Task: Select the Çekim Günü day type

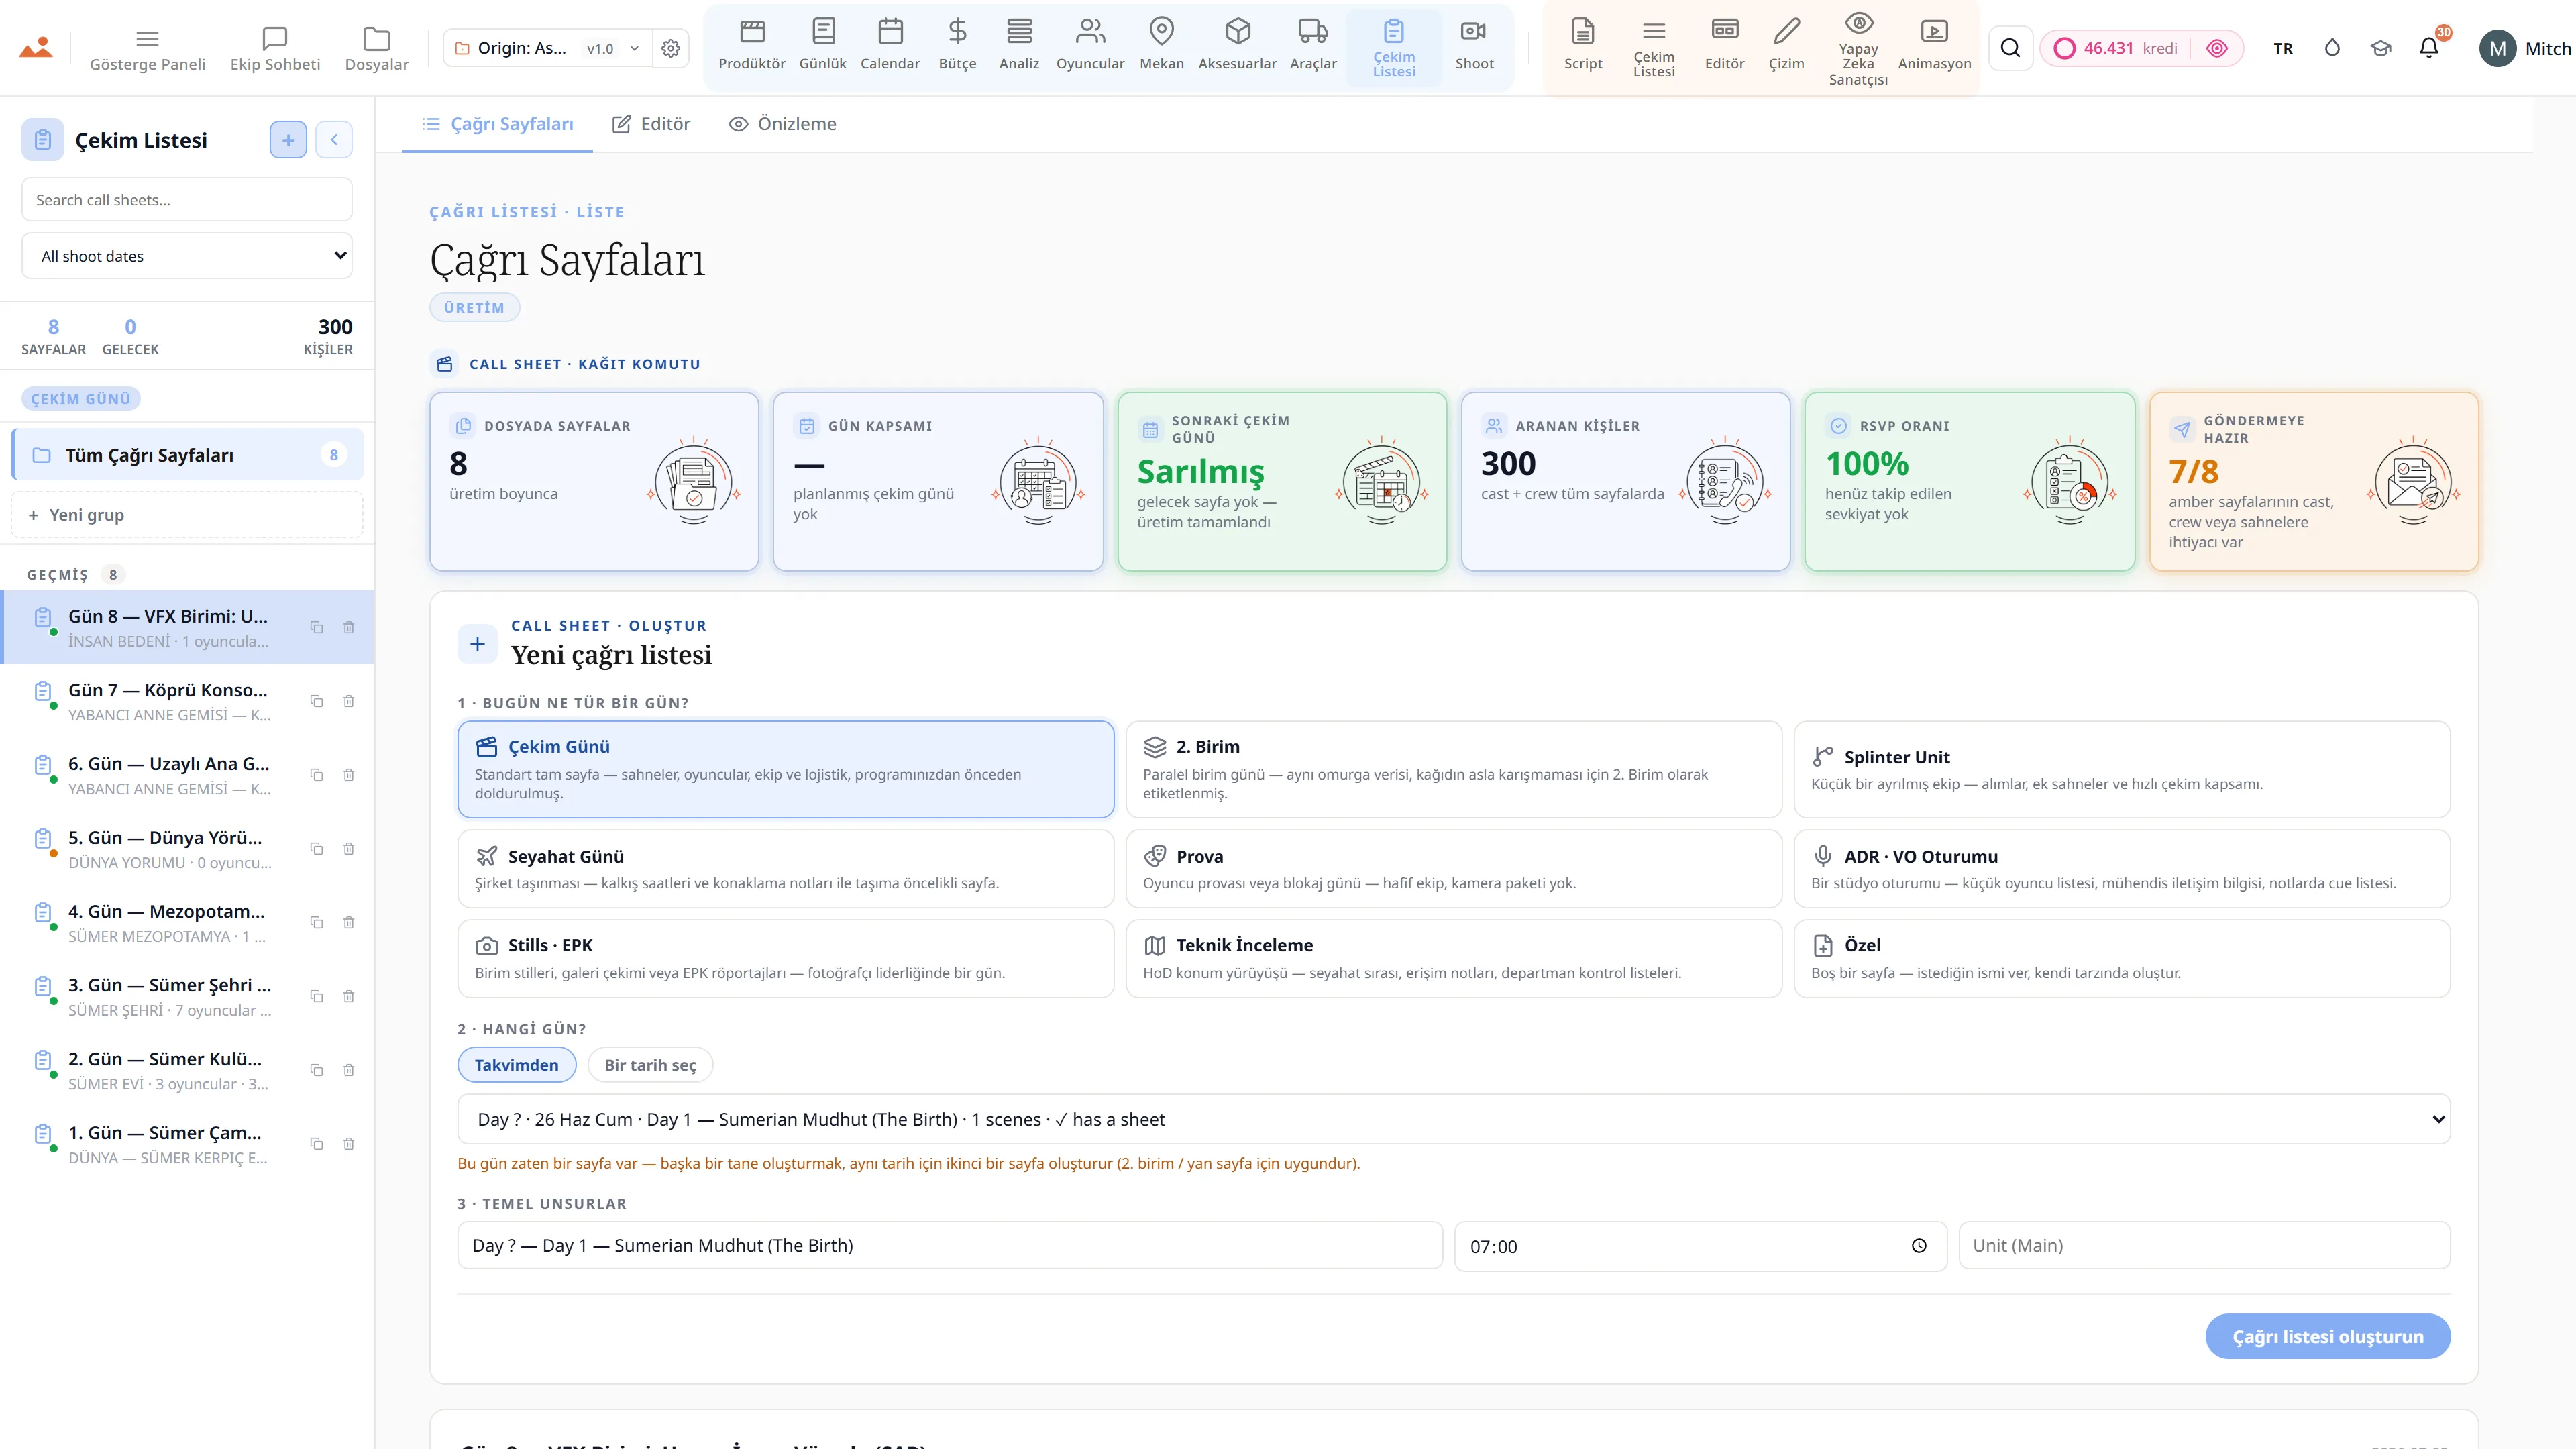Action: (x=786, y=769)
